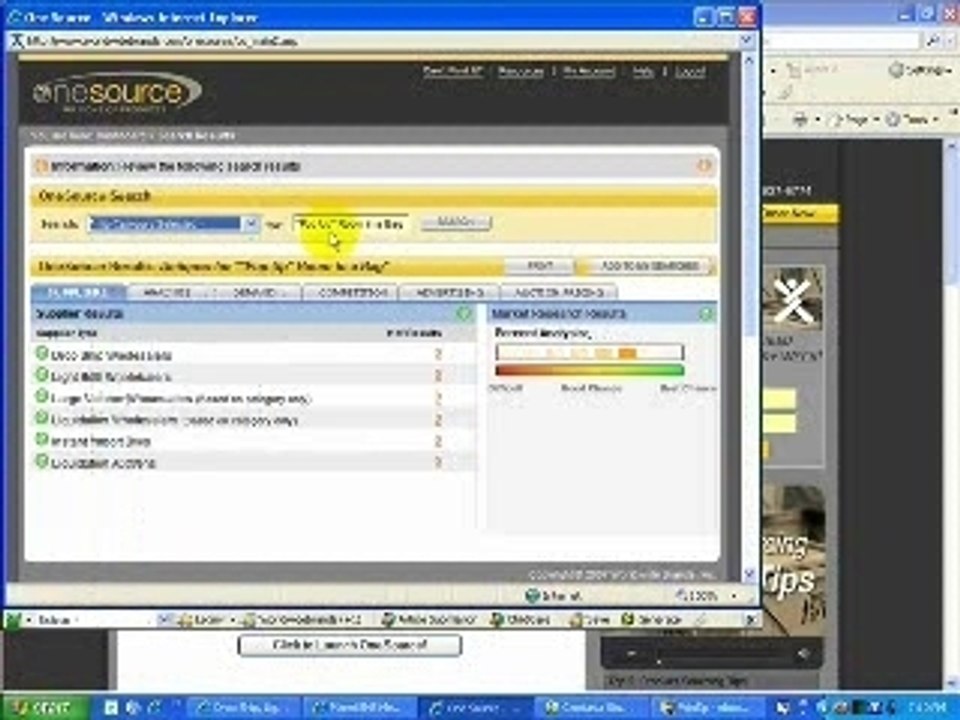Click the Help link in the header
This screenshot has height=720, width=960.
point(643,72)
